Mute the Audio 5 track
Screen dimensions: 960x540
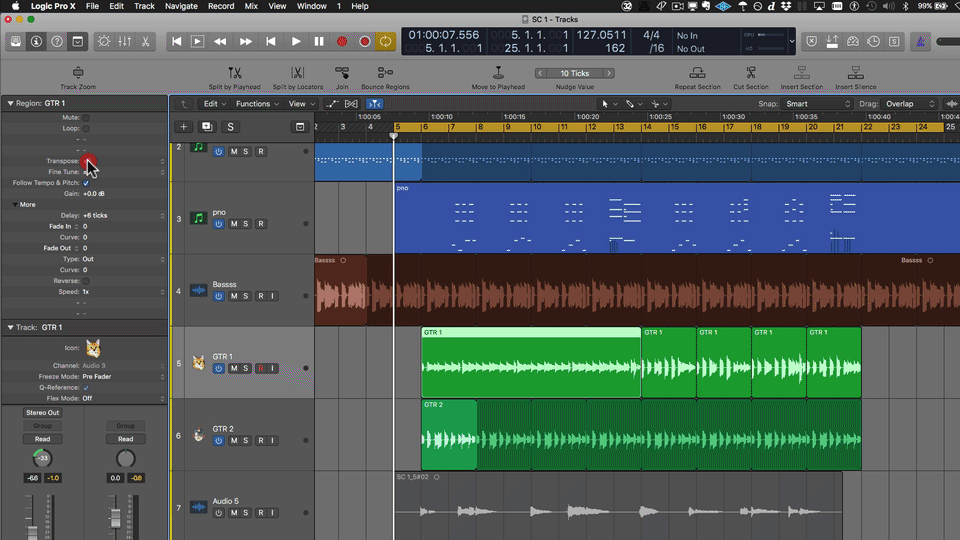(x=234, y=512)
